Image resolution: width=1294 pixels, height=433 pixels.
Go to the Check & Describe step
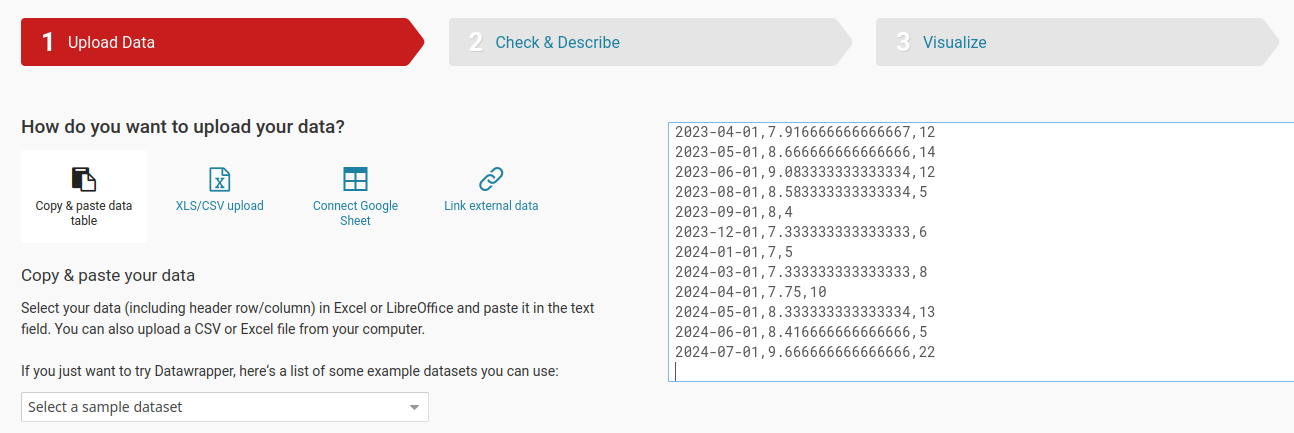tap(557, 42)
